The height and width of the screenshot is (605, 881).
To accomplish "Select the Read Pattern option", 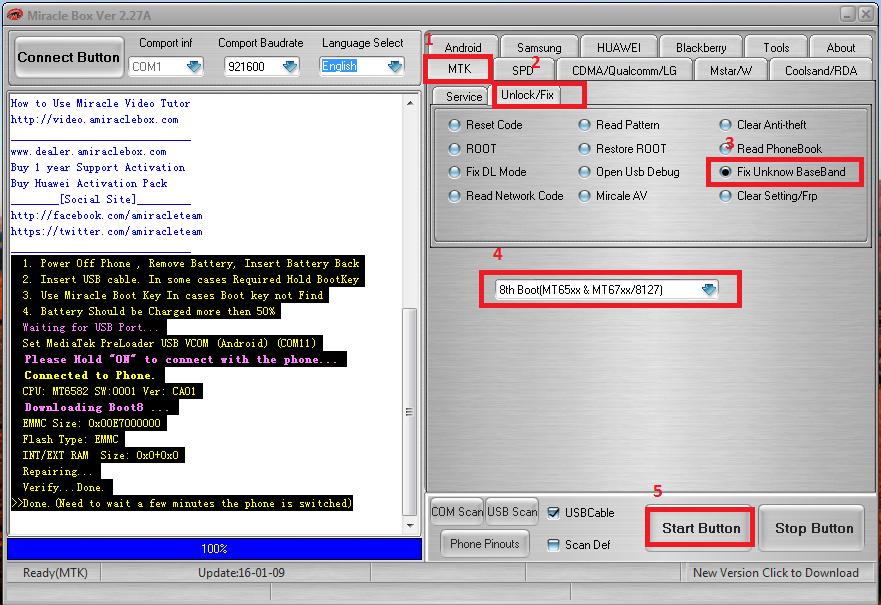I will [619, 125].
